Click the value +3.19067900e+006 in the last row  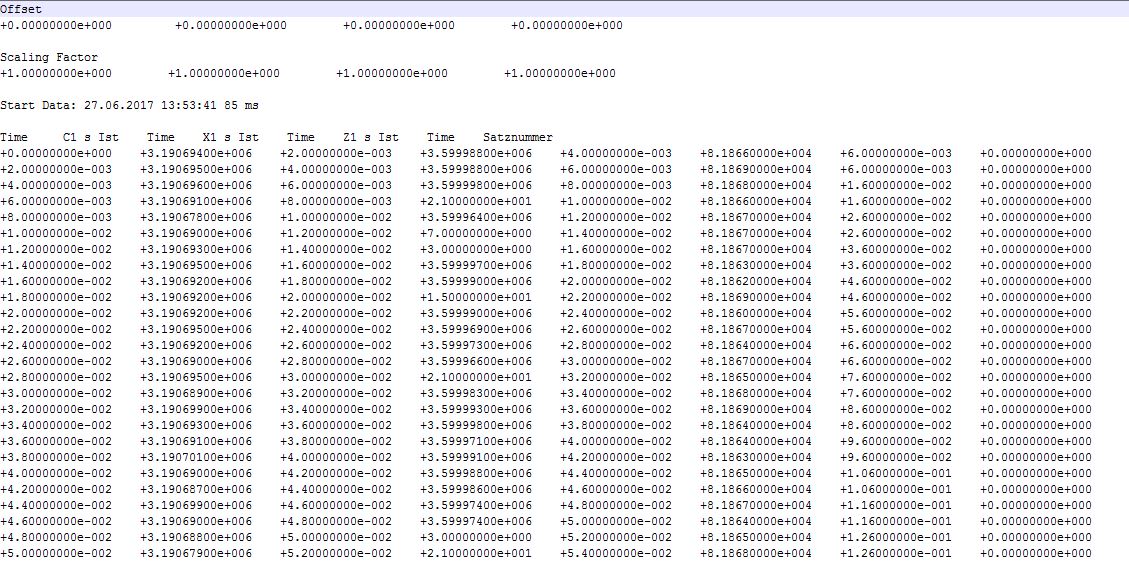click(x=196, y=553)
